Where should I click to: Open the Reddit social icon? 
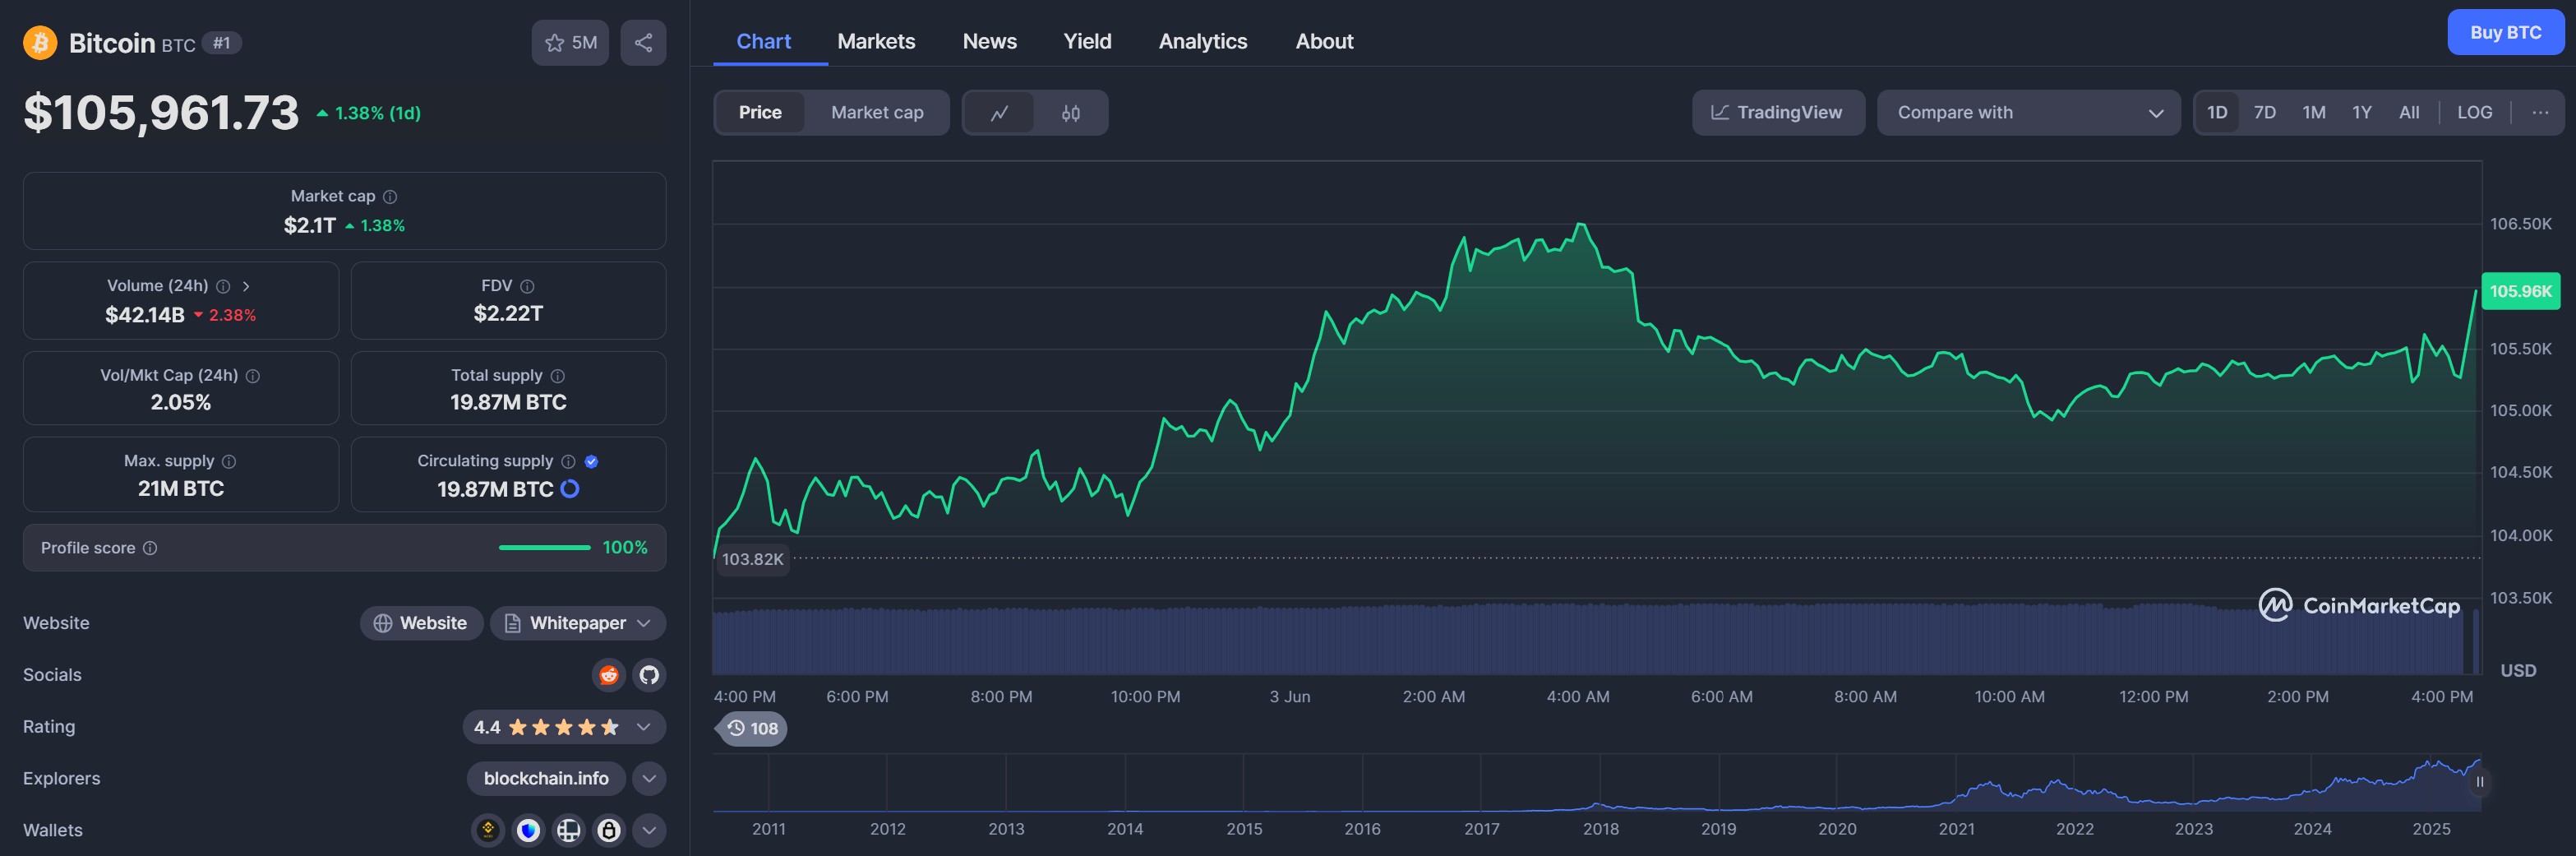pos(608,675)
